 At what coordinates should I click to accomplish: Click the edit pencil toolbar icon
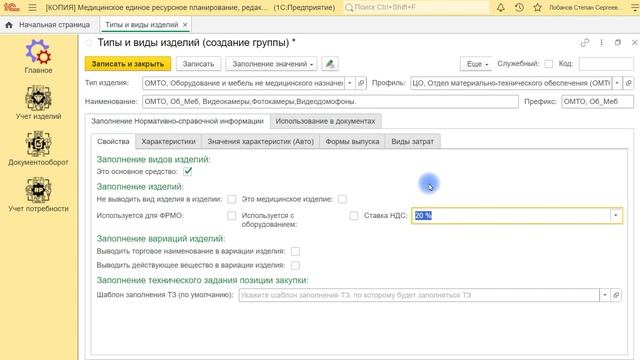(x=330, y=64)
